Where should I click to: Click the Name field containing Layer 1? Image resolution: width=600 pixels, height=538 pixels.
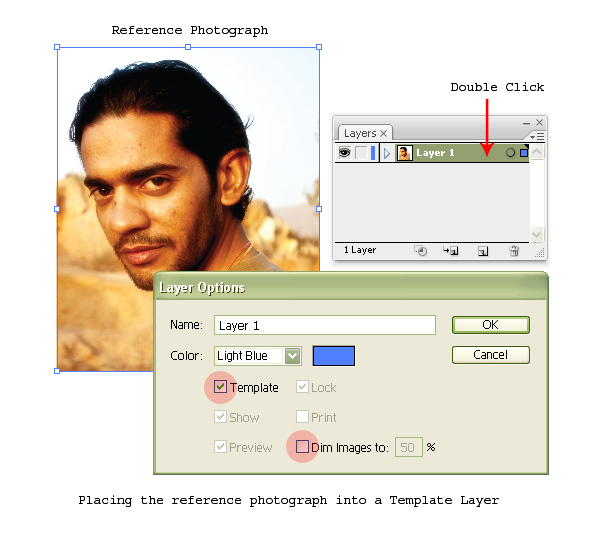[324, 325]
